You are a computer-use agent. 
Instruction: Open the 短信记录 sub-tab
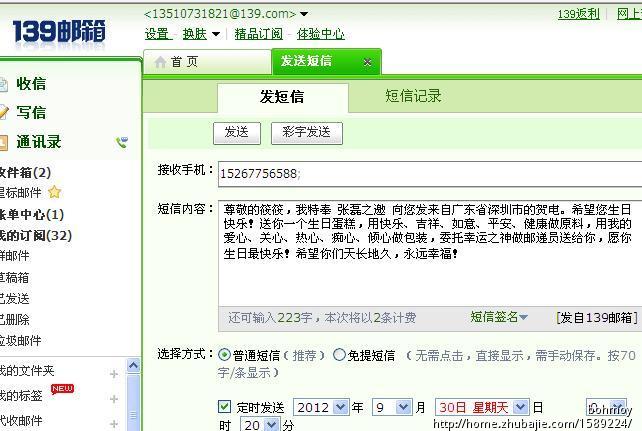click(413, 96)
